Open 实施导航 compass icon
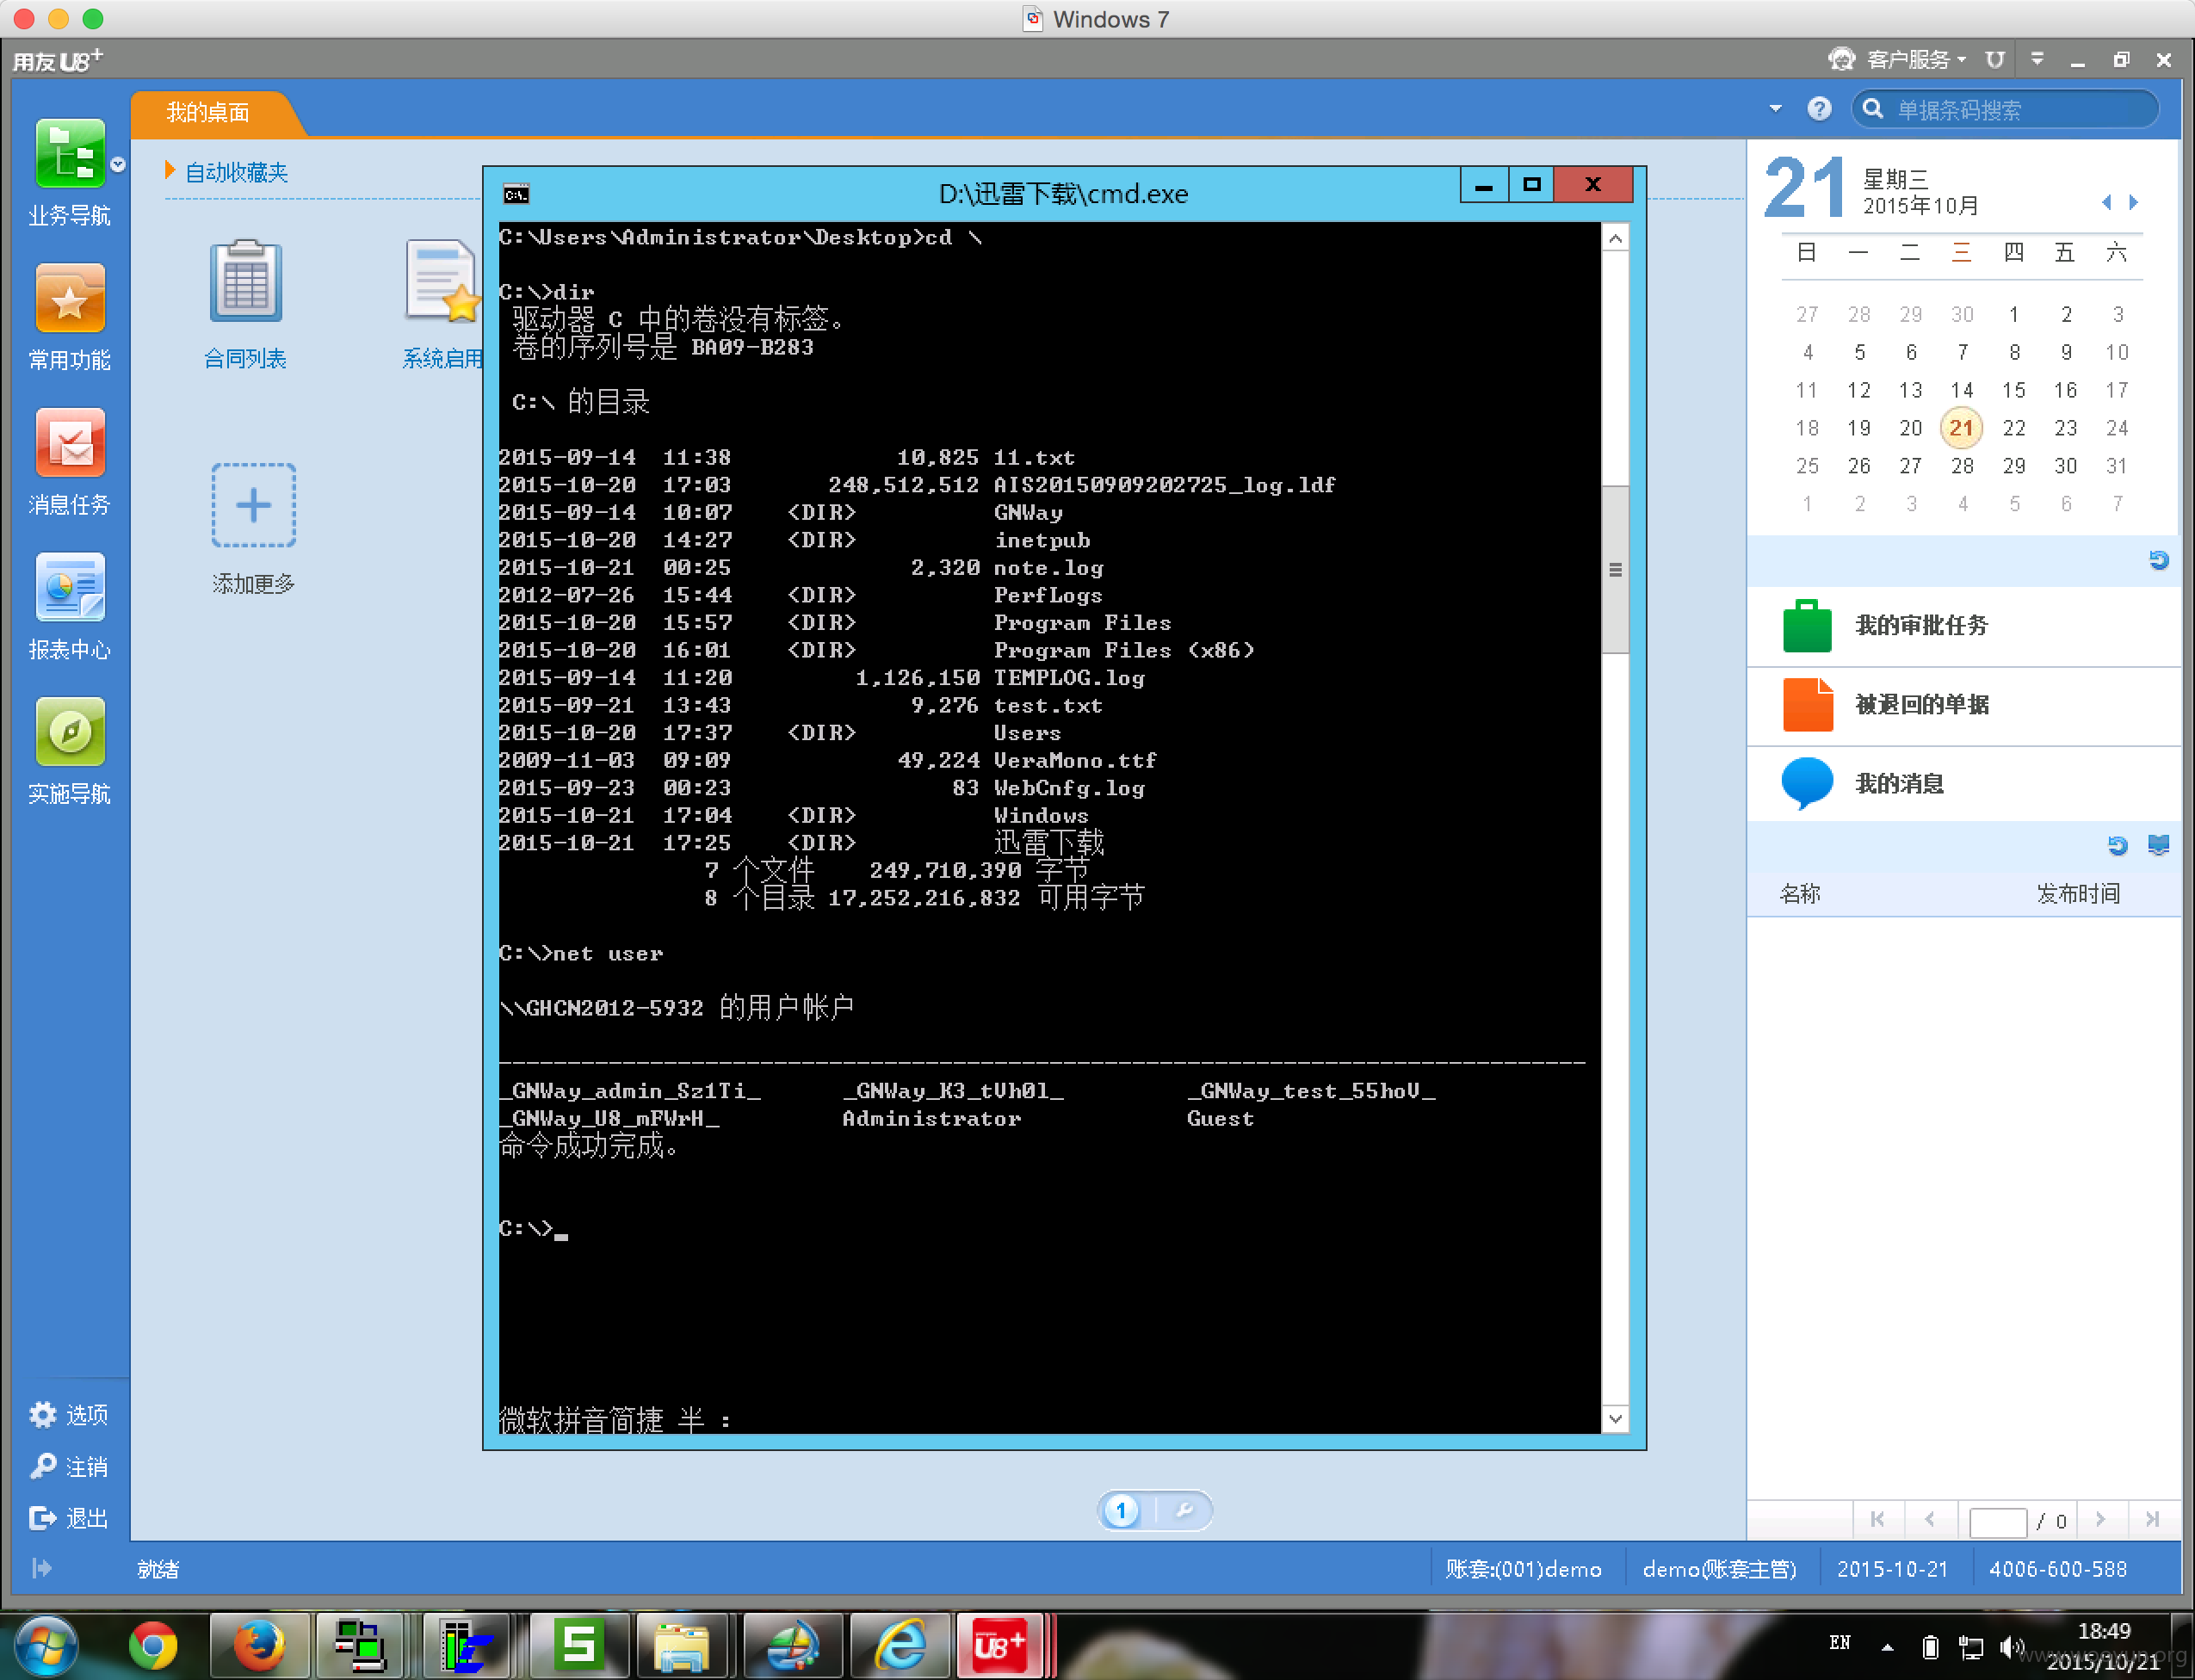The image size is (2195, 1680). pos(69,732)
